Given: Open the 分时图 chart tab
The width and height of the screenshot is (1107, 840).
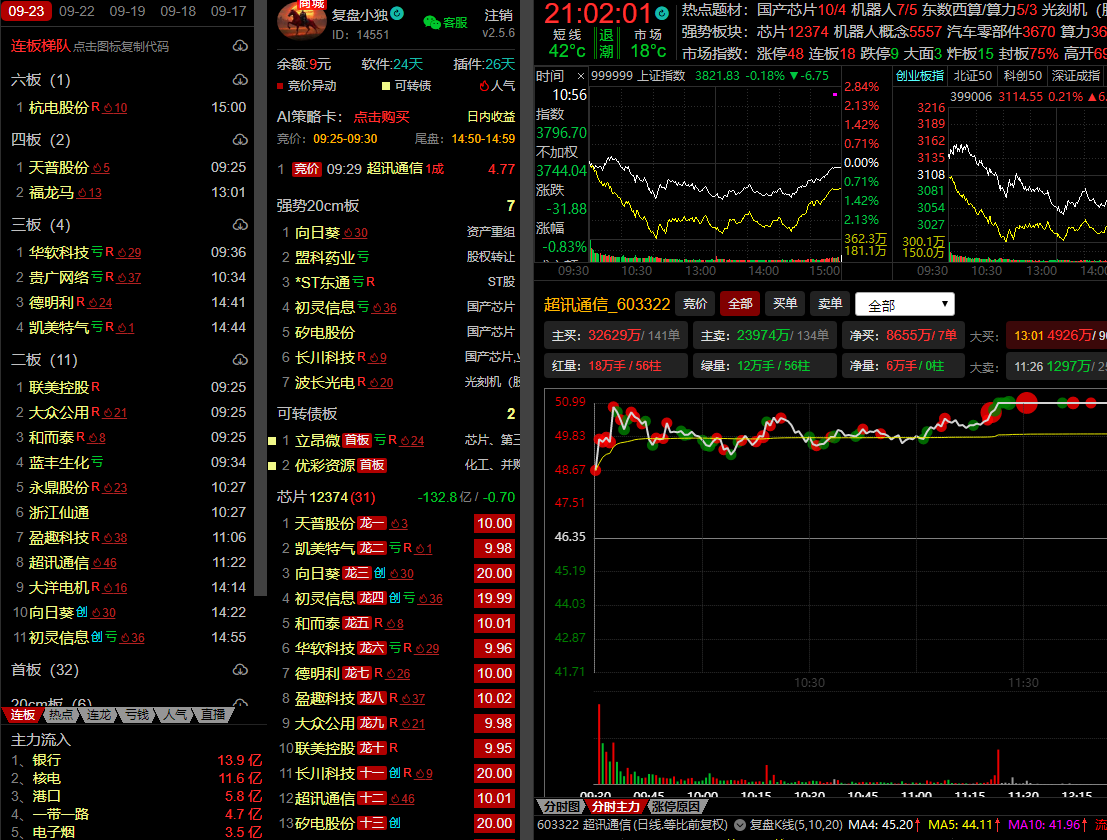Looking at the screenshot, I should click(562, 806).
